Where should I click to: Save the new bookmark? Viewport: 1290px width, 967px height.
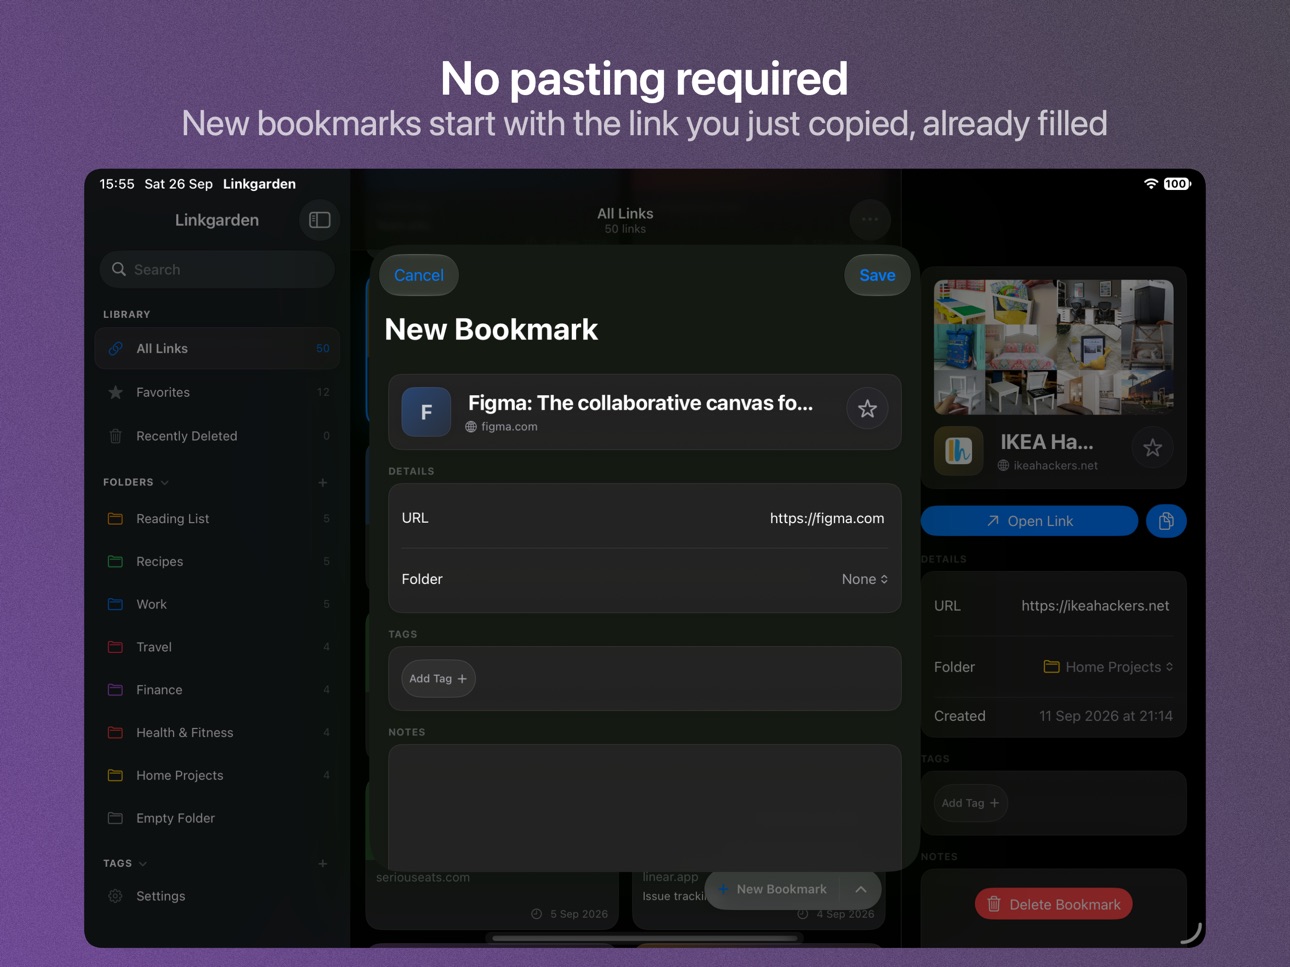(x=877, y=275)
